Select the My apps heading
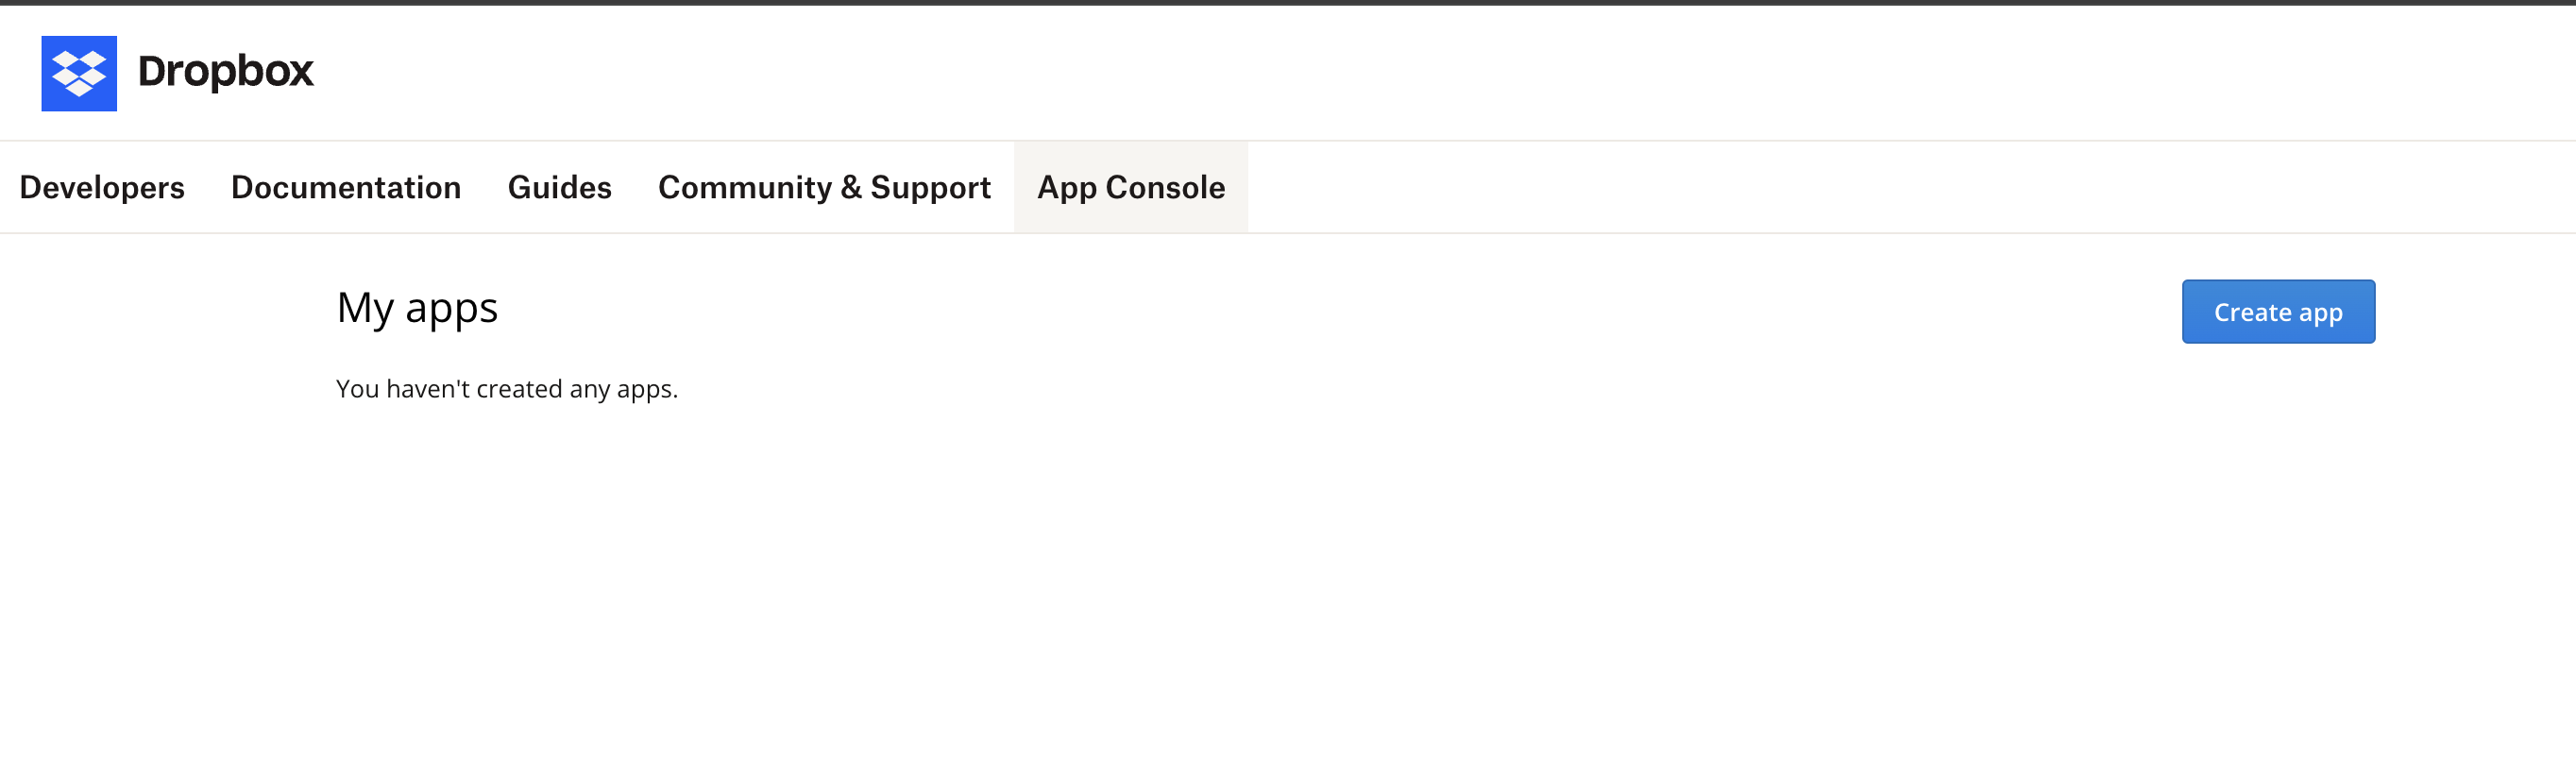The image size is (2576, 778). pyautogui.click(x=418, y=308)
